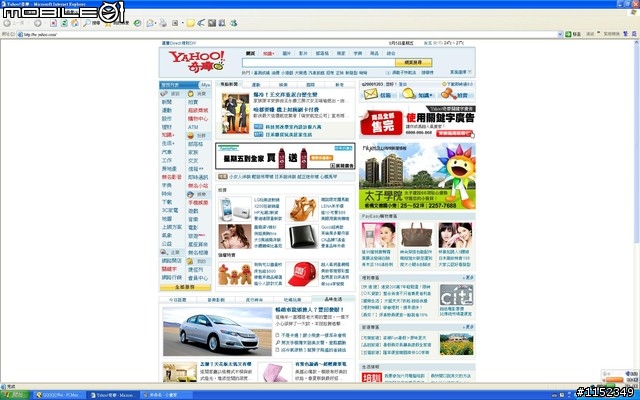
Task: Click the citi logo thumbnail
Action: pyautogui.click(x=456, y=295)
